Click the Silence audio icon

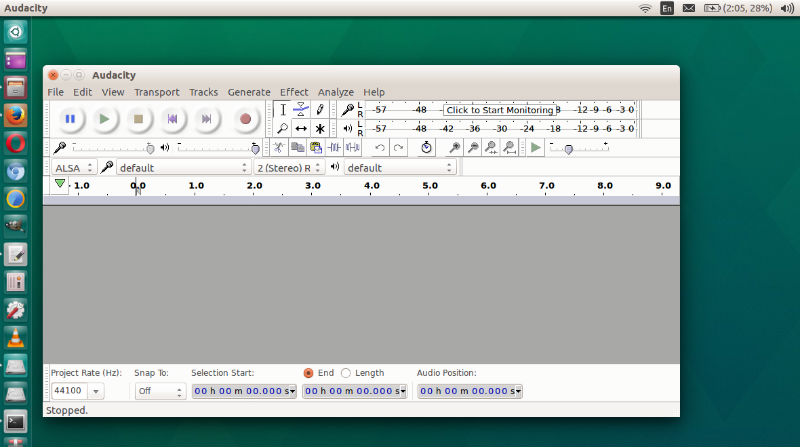353,148
